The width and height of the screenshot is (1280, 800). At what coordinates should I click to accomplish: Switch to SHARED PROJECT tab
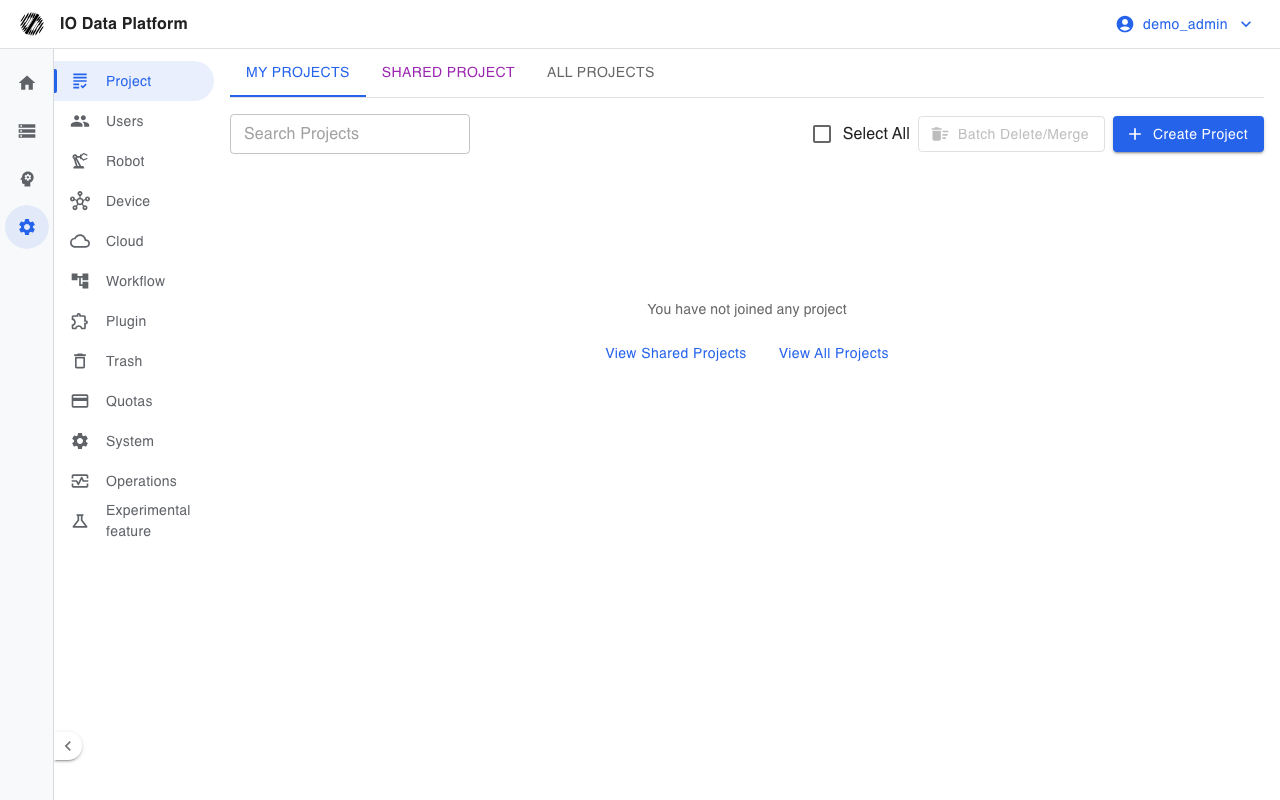click(x=448, y=72)
